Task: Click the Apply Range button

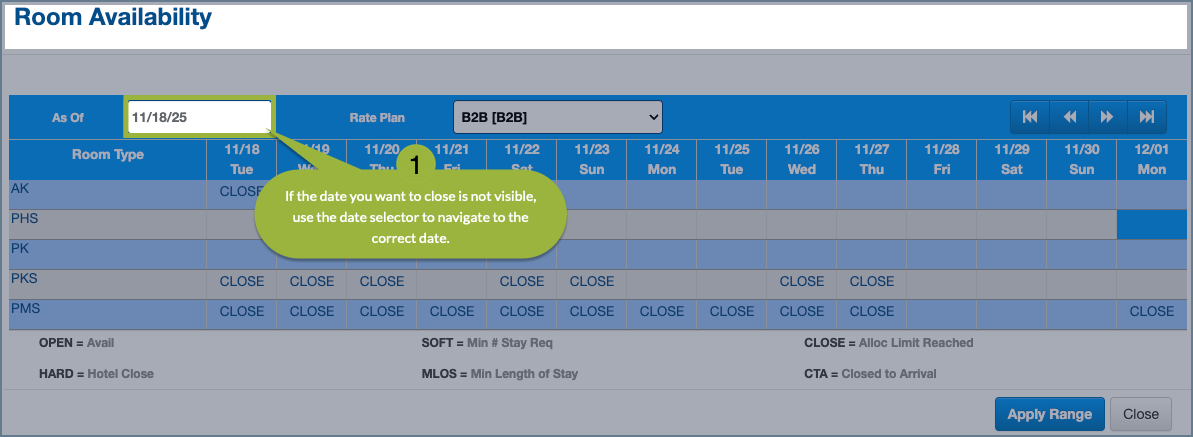Action: coord(1049,414)
